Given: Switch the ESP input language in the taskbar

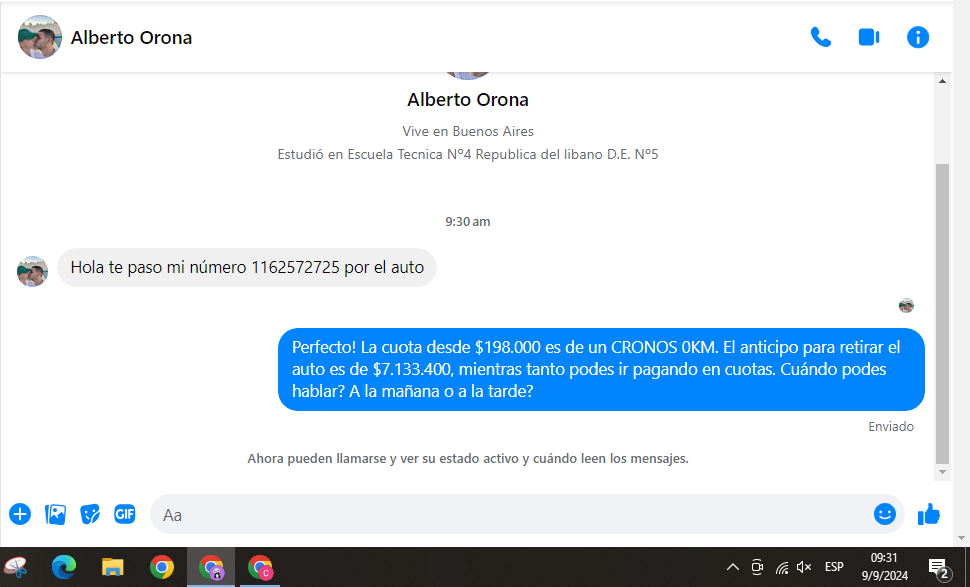Looking at the screenshot, I should [x=834, y=567].
